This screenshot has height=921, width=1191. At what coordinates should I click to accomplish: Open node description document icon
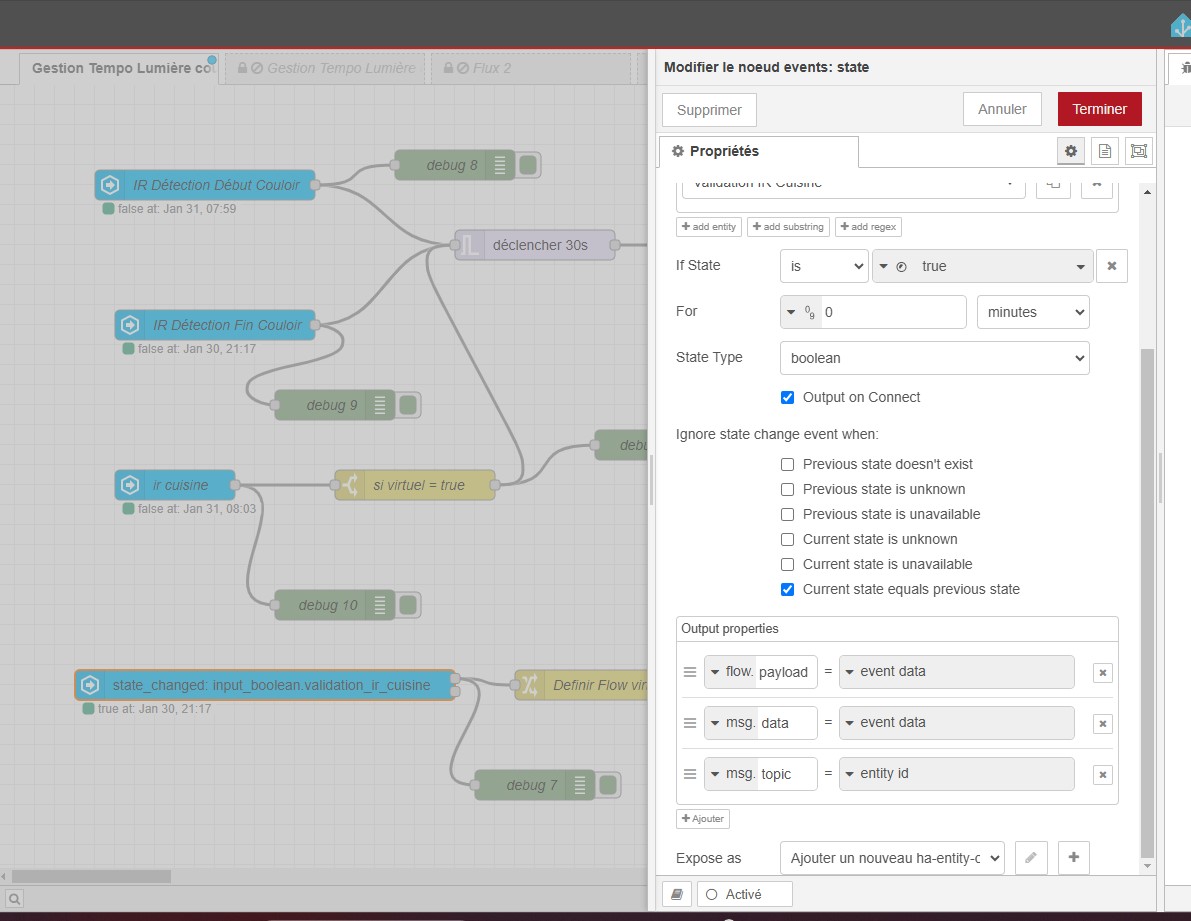click(1104, 151)
